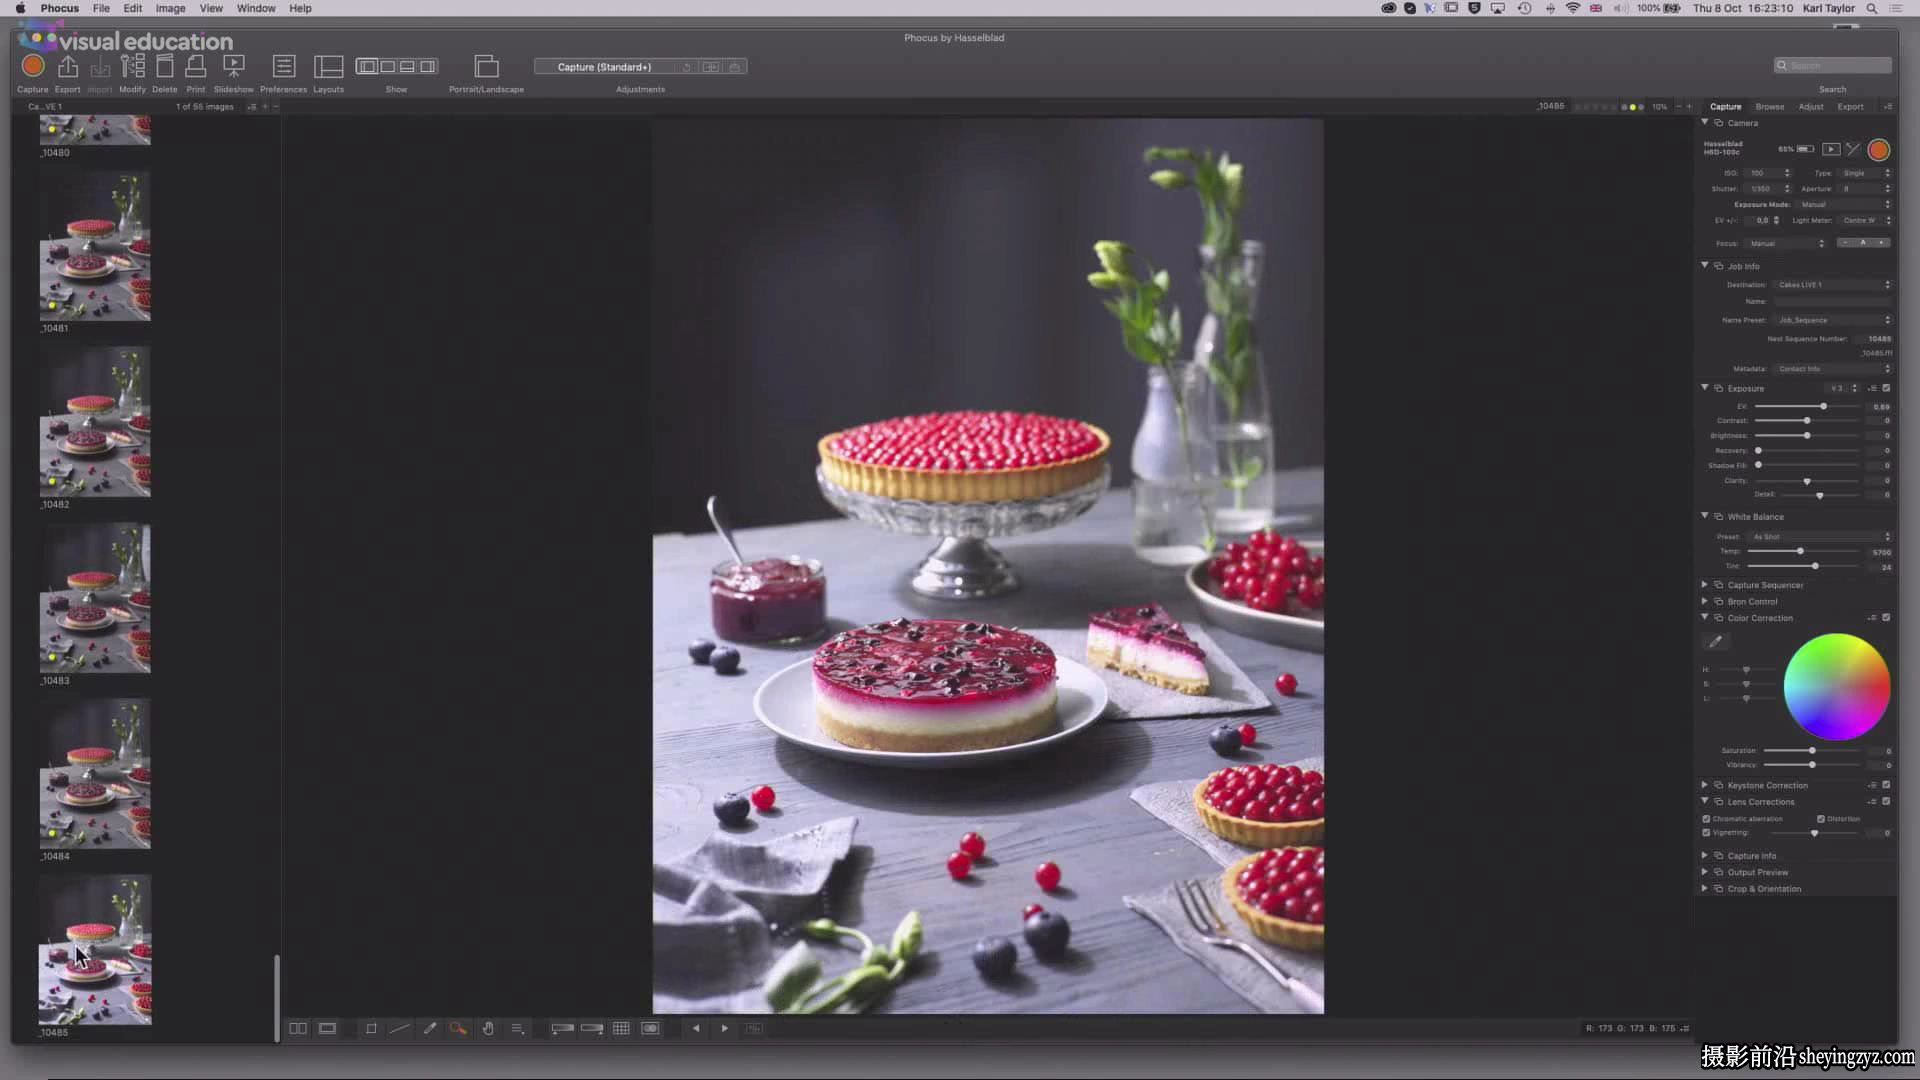Toggle the grid overlay icon
This screenshot has width=1920, height=1080.
coord(621,1028)
